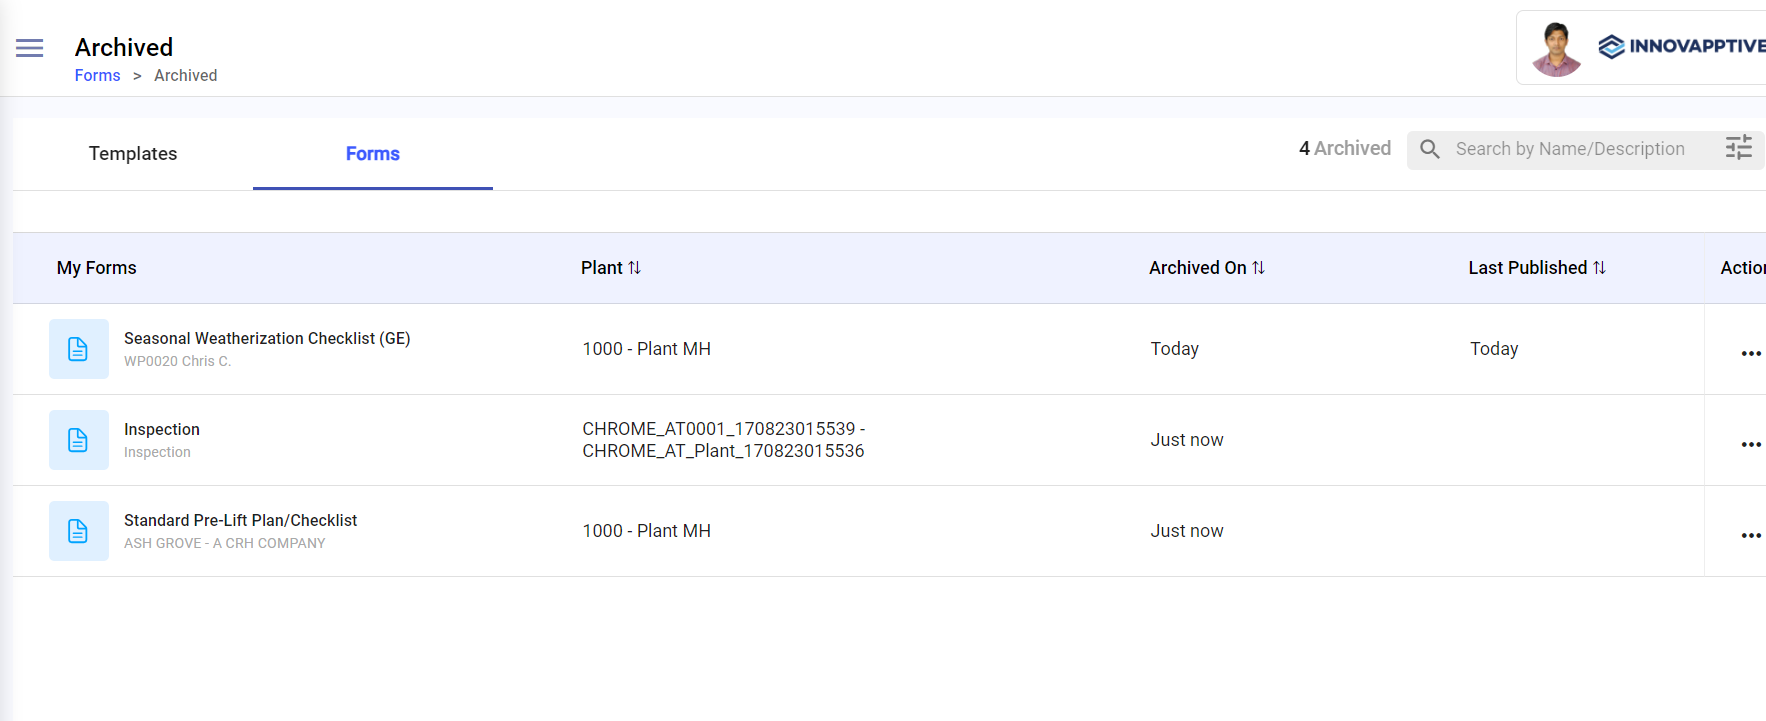Click the Innovapptive logo
1766x721 pixels.
[1682, 47]
